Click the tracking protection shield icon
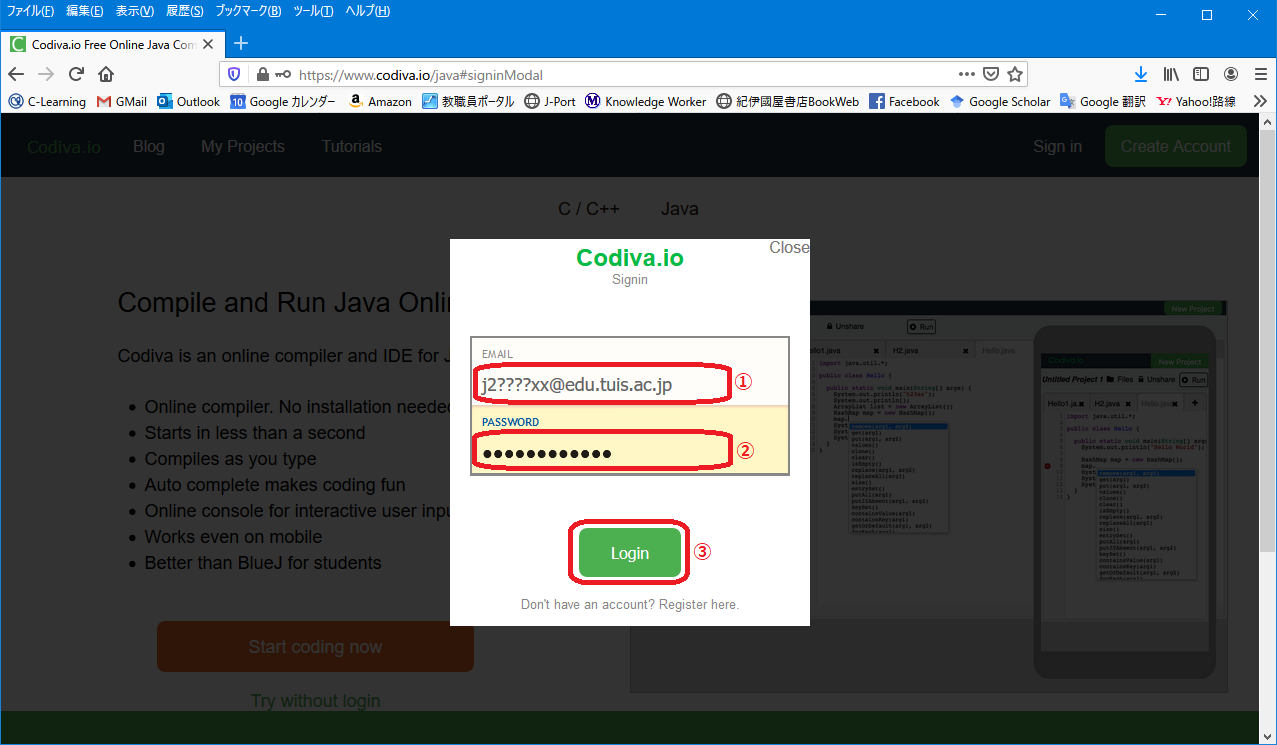The width and height of the screenshot is (1277, 745). (234, 74)
